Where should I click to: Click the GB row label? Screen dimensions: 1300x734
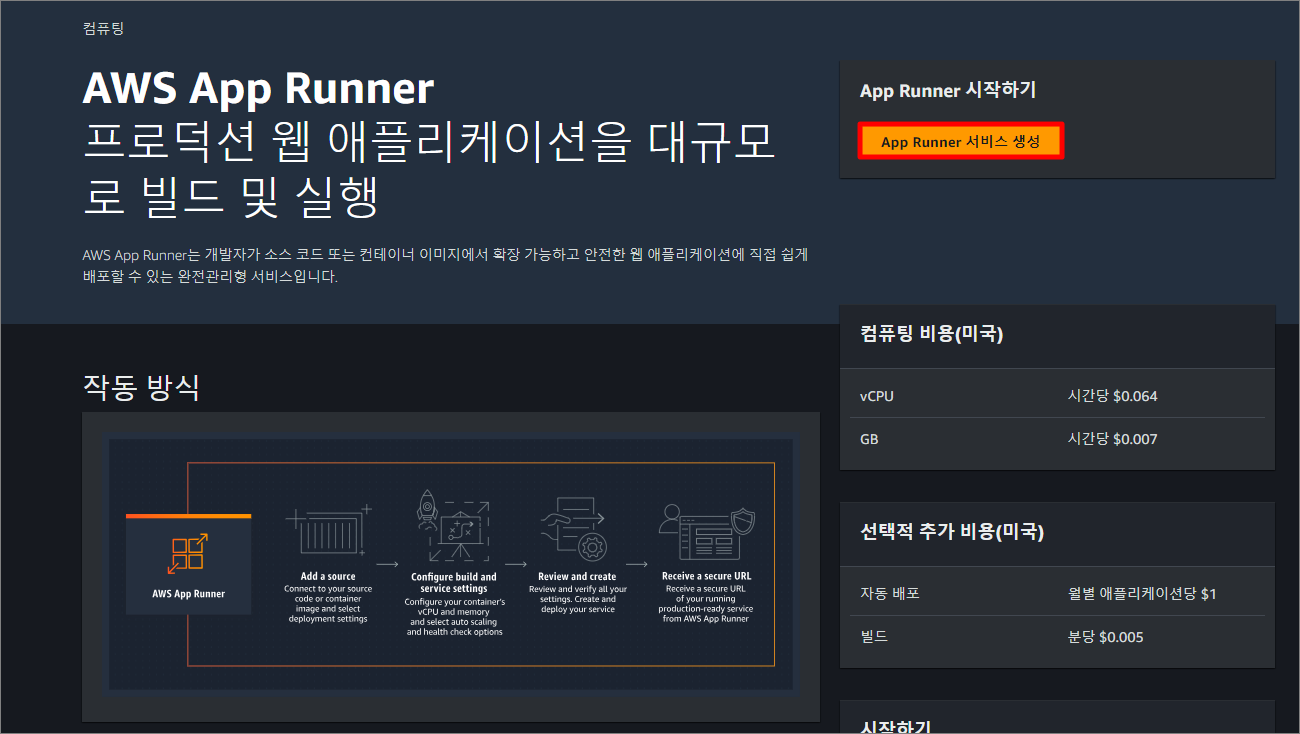pos(869,439)
